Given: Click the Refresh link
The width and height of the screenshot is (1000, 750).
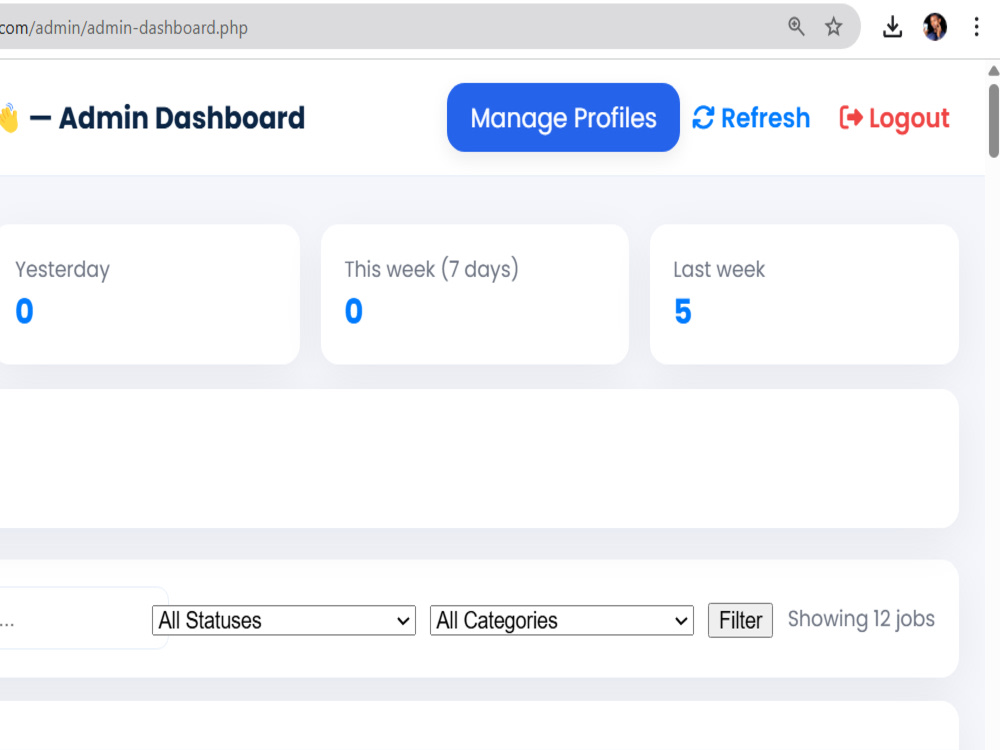Looking at the screenshot, I should click(751, 118).
